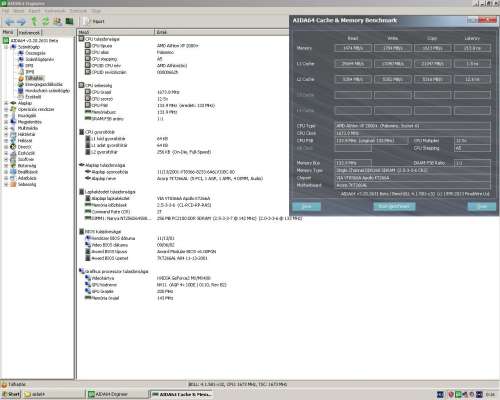Click the Start button on taskbar
The height and width of the screenshot is (400, 500).
11,394
